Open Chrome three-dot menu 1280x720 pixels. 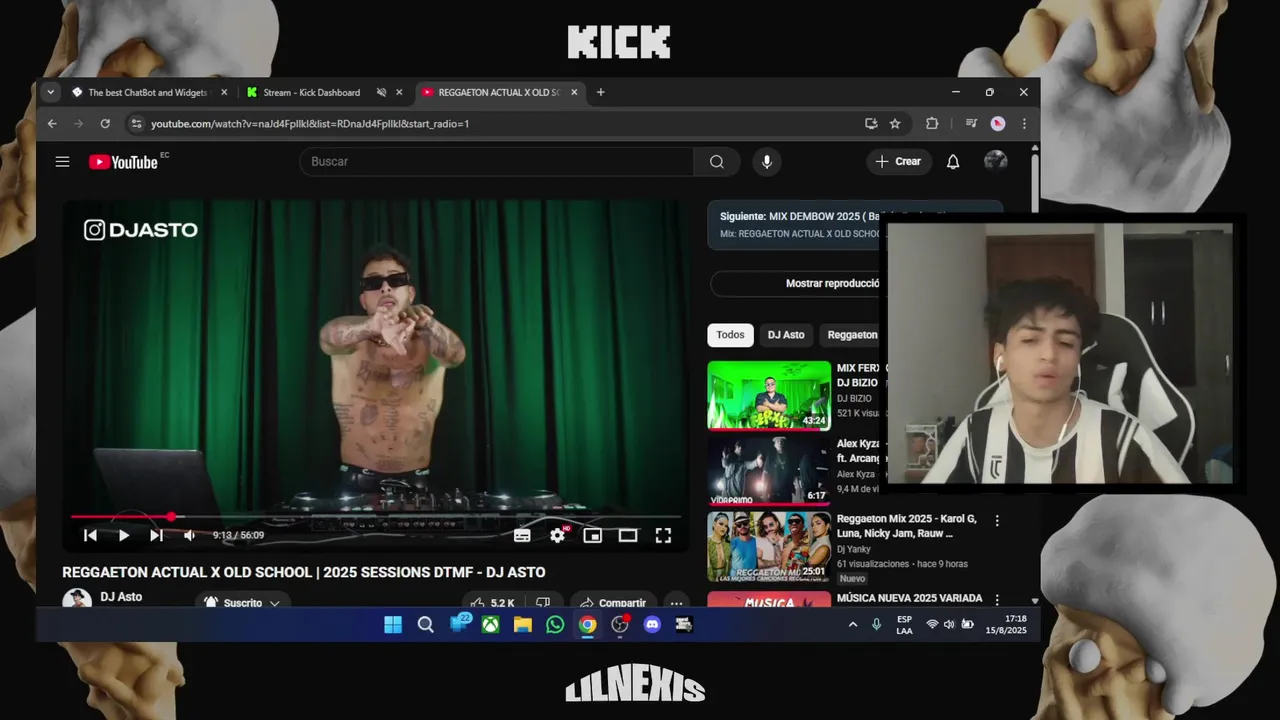(1023, 124)
